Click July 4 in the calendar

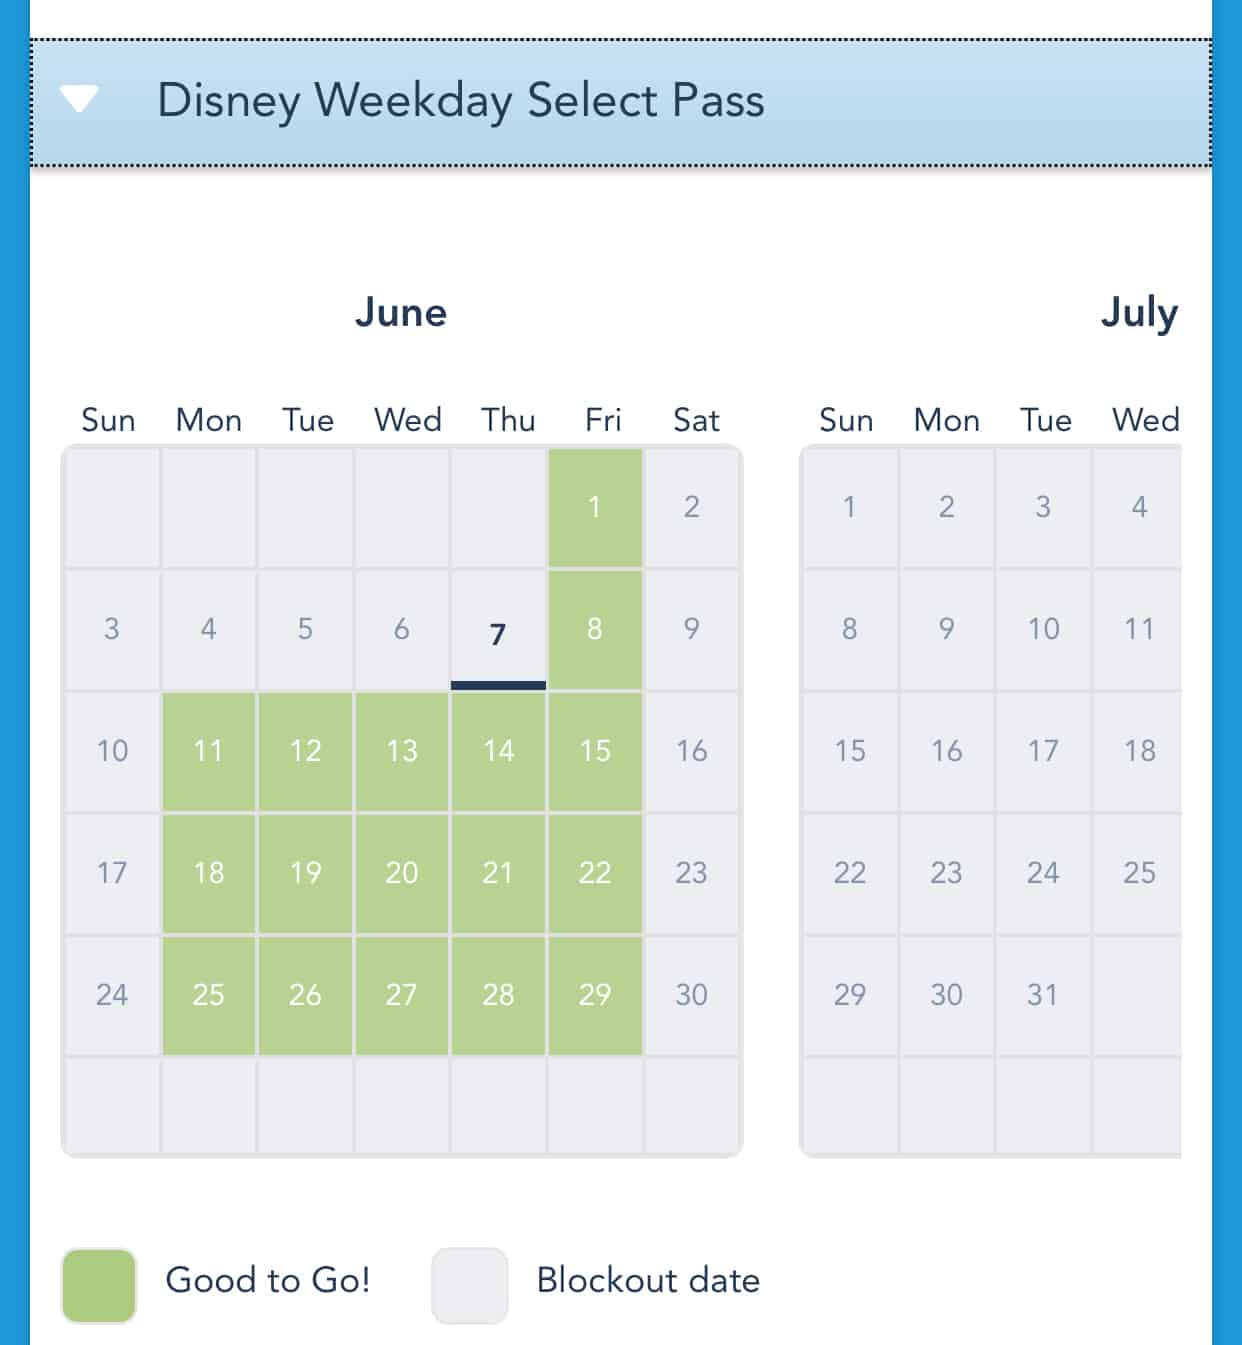[x=1139, y=507]
